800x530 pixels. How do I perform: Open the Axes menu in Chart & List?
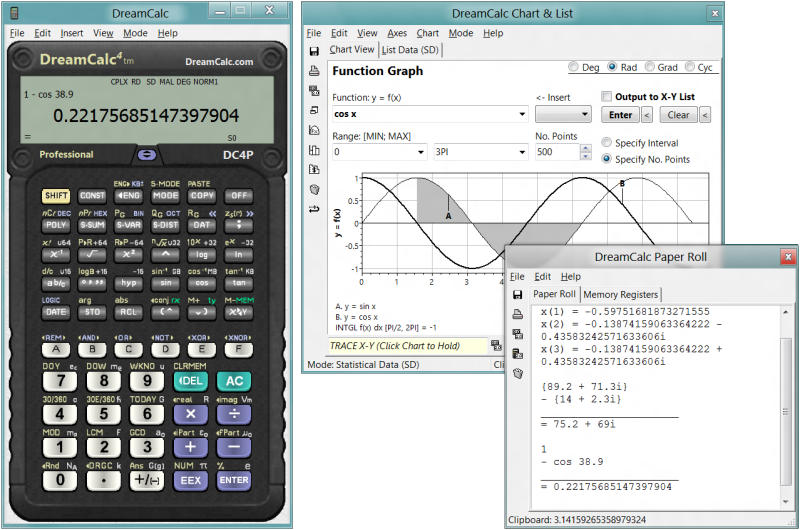[x=397, y=33]
